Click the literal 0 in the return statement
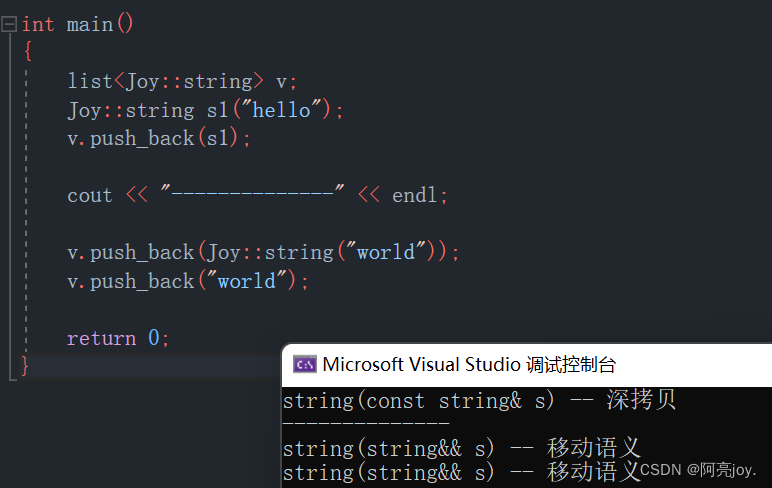 coord(154,338)
